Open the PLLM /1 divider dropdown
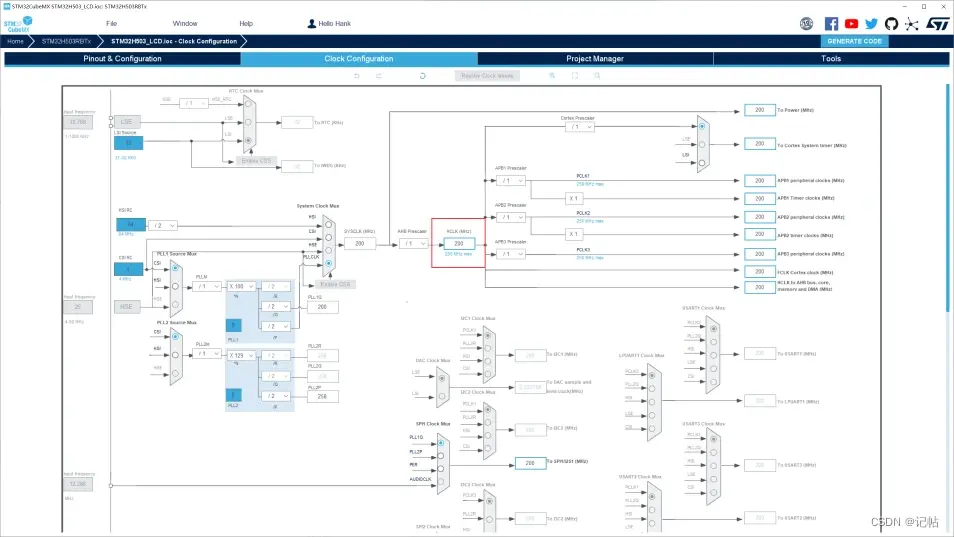This screenshot has width=954, height=537. pos(206,286)
